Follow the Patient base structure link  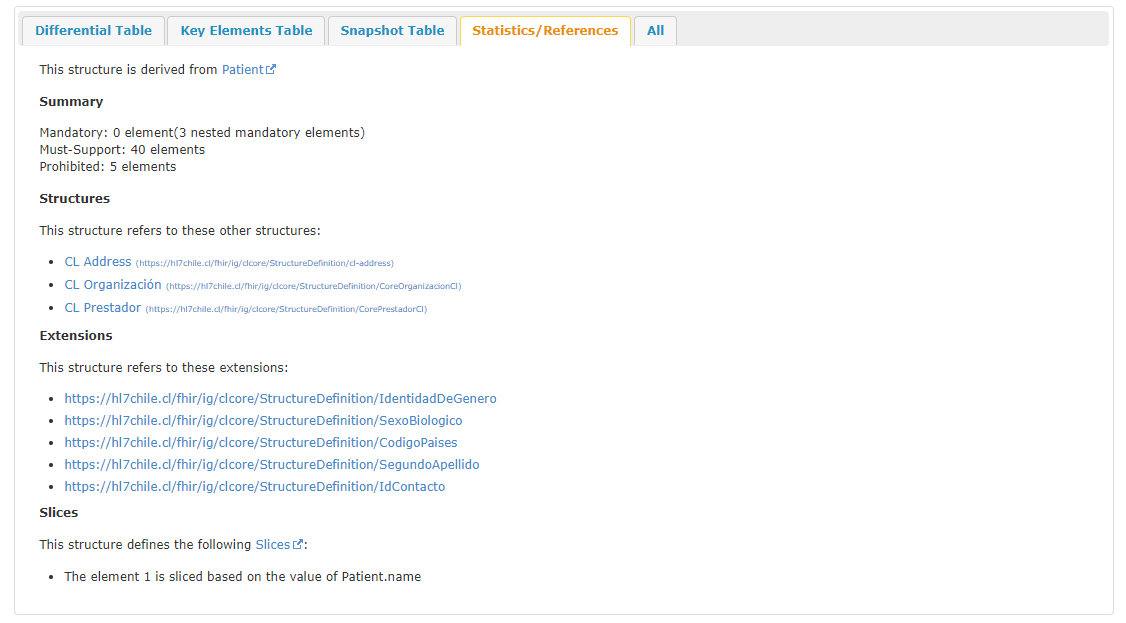242,70
